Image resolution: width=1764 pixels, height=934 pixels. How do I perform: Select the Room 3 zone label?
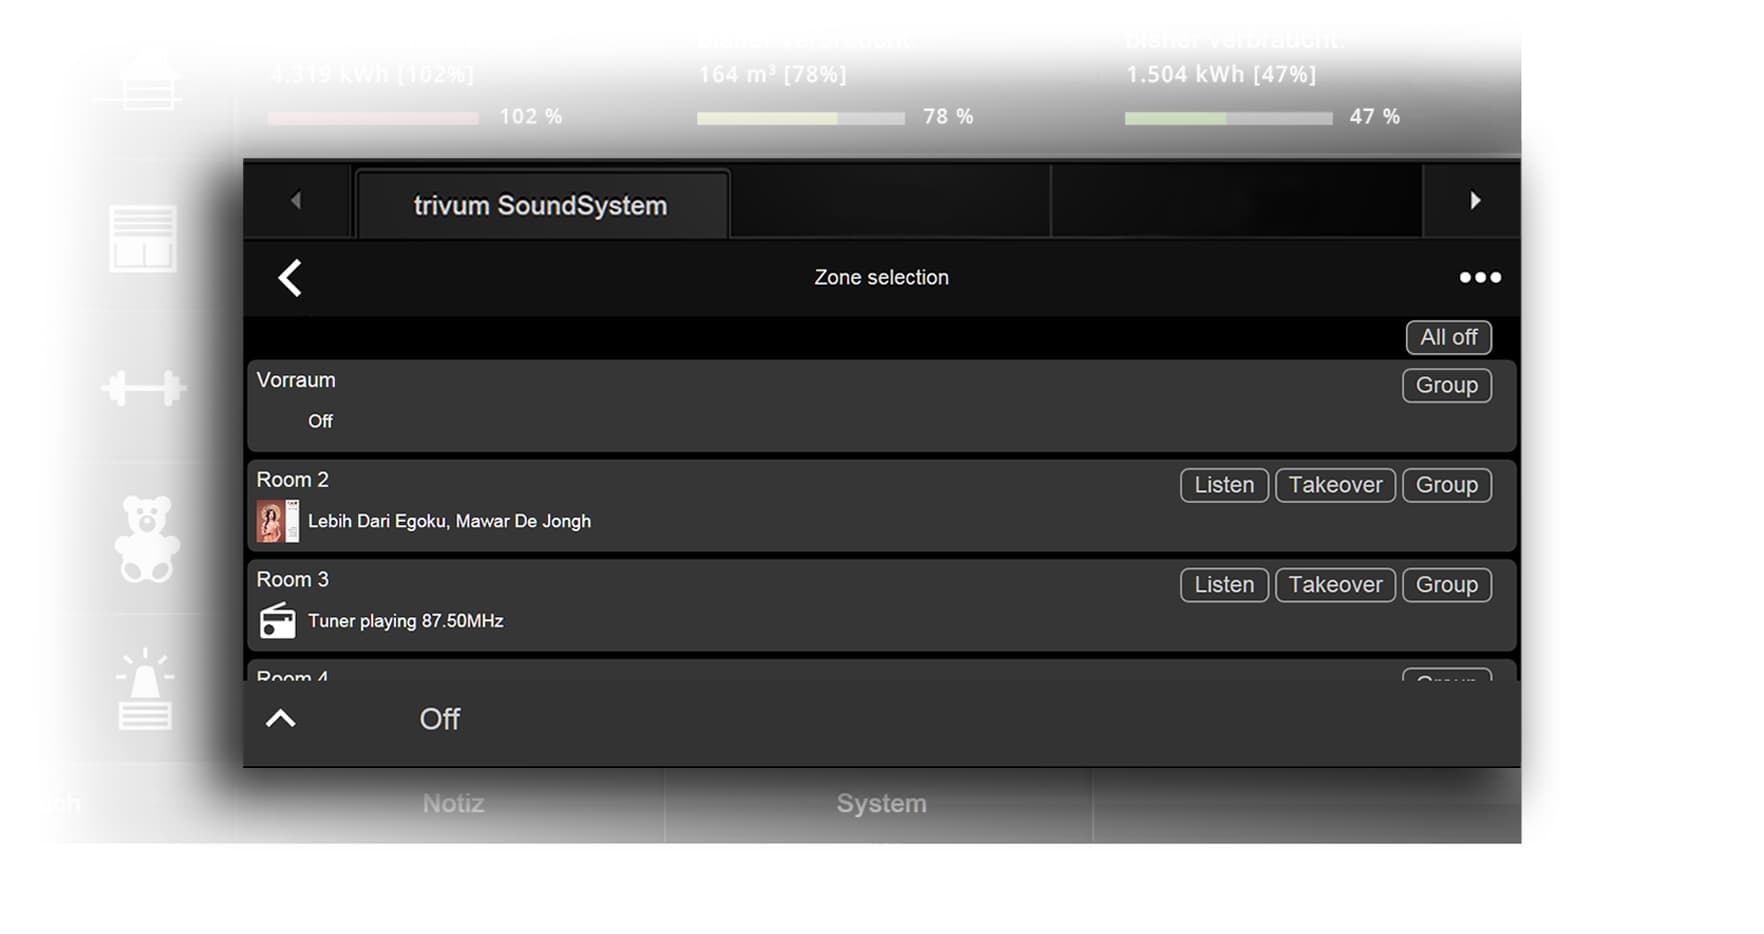pyautogui.click(x=292, y=580)
